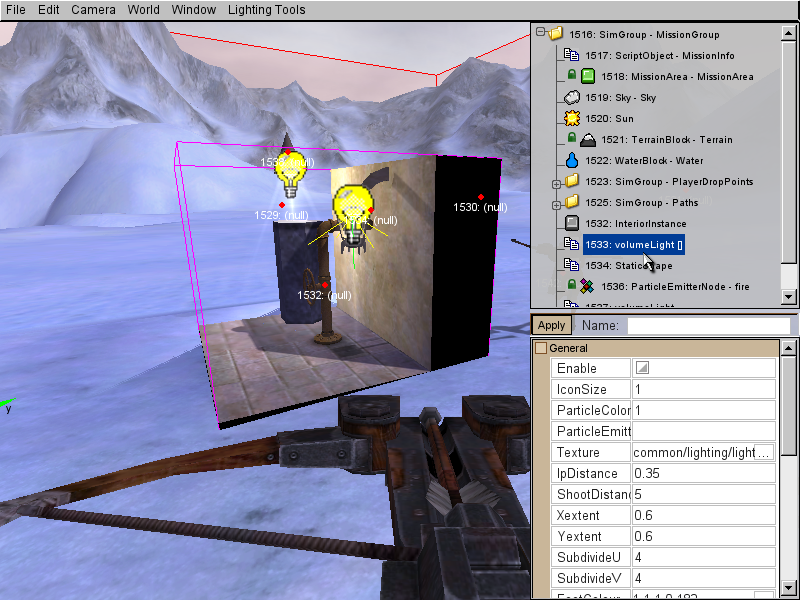Select the TerrainBlock mountain icon
This screenshot has width=800, height=600.
pyautogui.click(x=588, y=139)
